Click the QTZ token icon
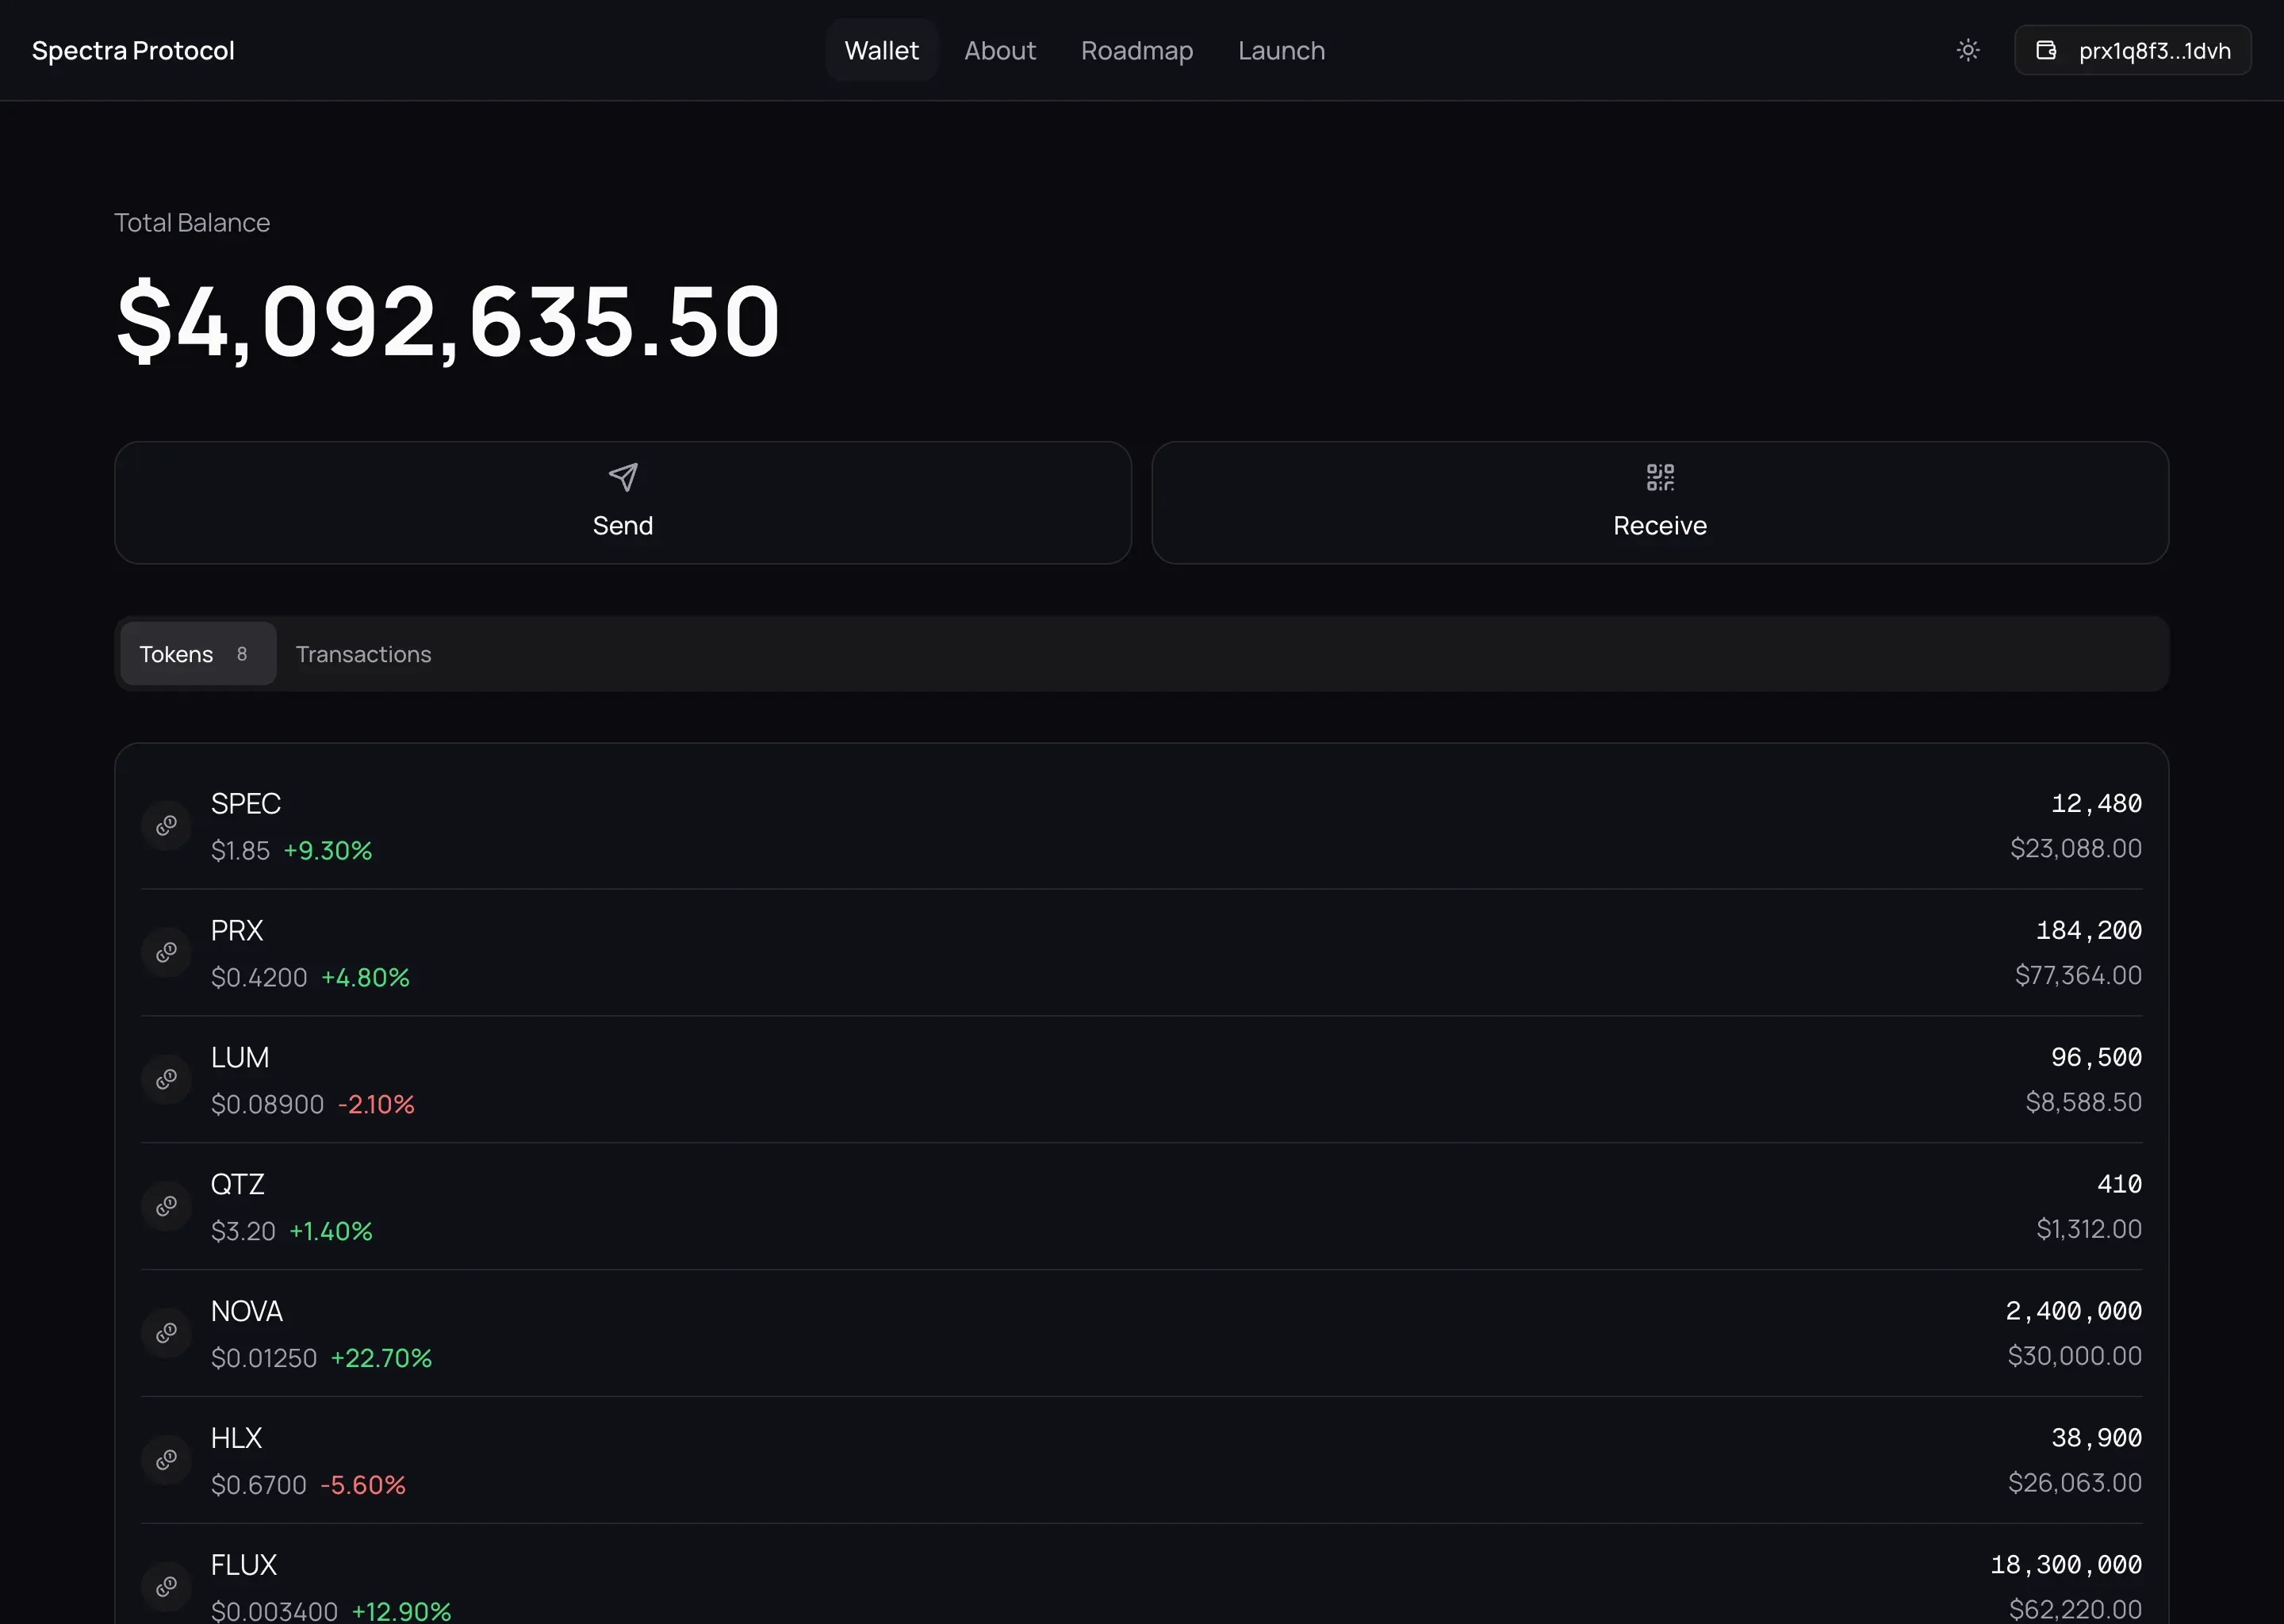 [166, 1206]
